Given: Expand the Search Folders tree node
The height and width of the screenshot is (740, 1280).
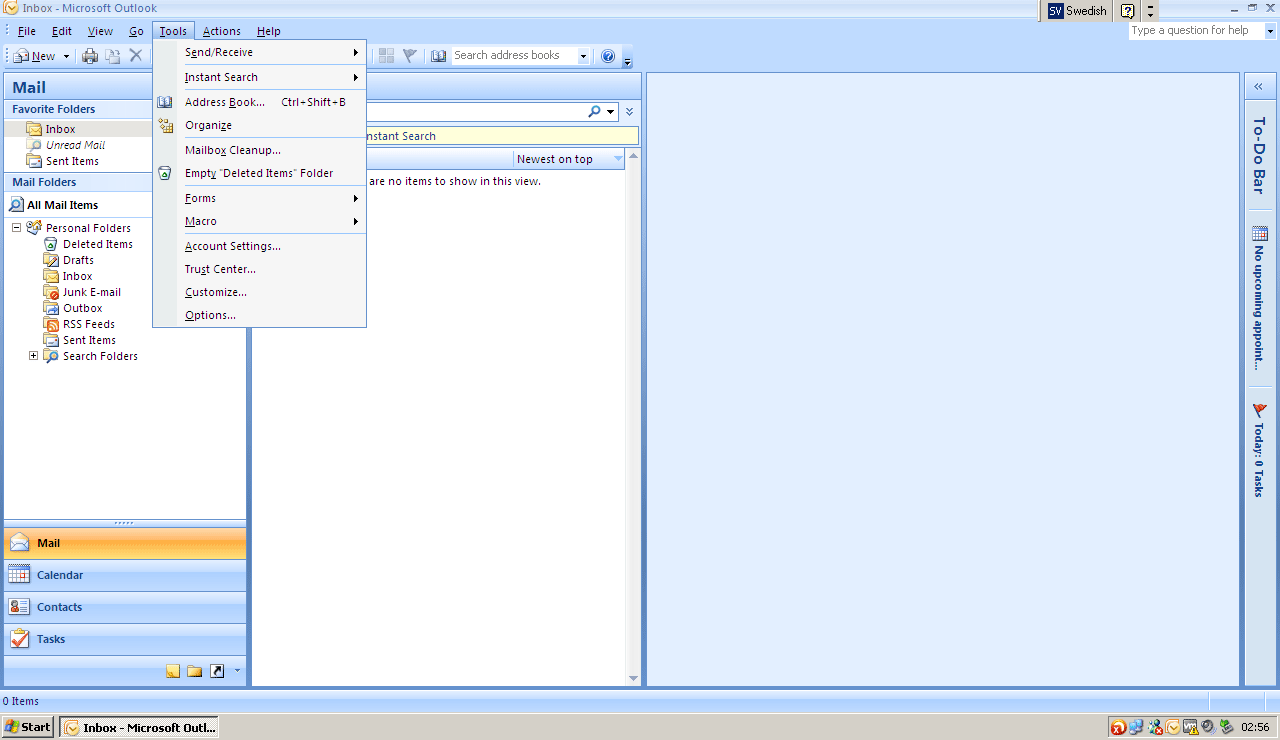Looking at the screenshot, I should [34, 356].
